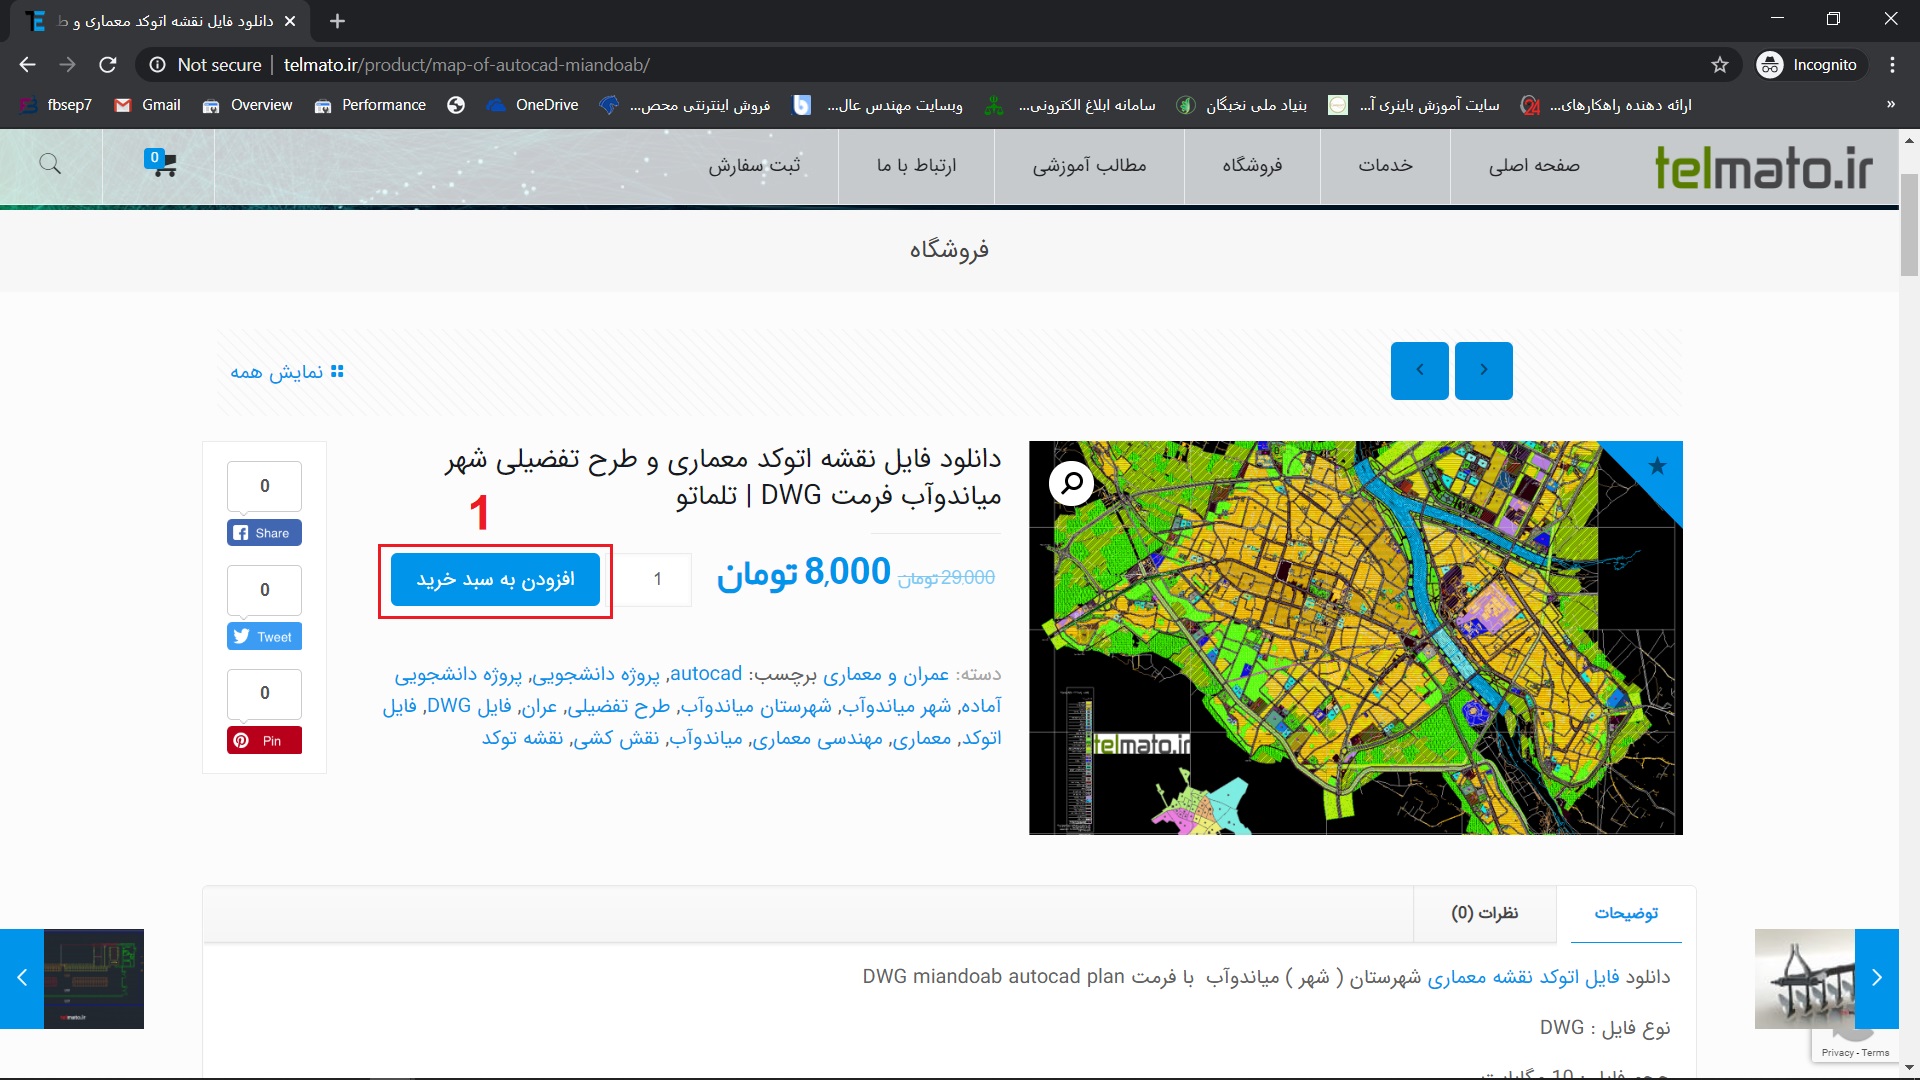Open the dark plan product thumbnail at left edge

pos(94,978)
